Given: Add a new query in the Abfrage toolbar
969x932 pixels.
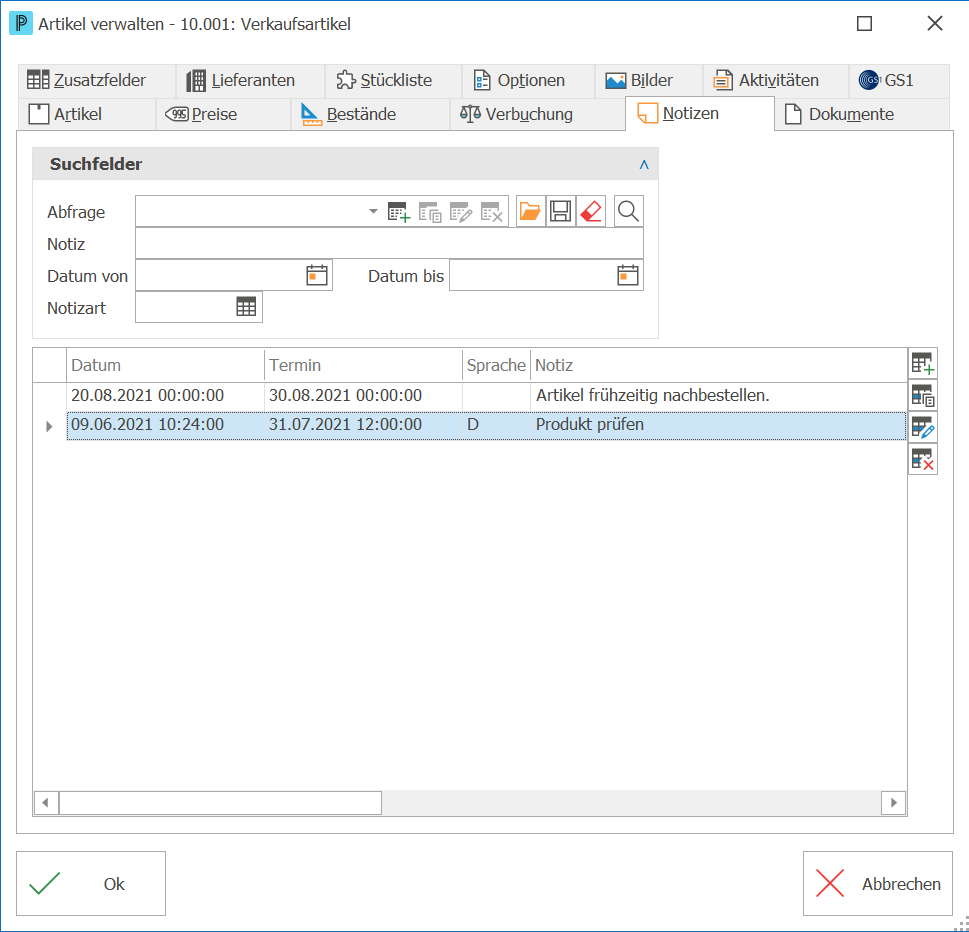Looking at the screenshot, I should 399,212.
